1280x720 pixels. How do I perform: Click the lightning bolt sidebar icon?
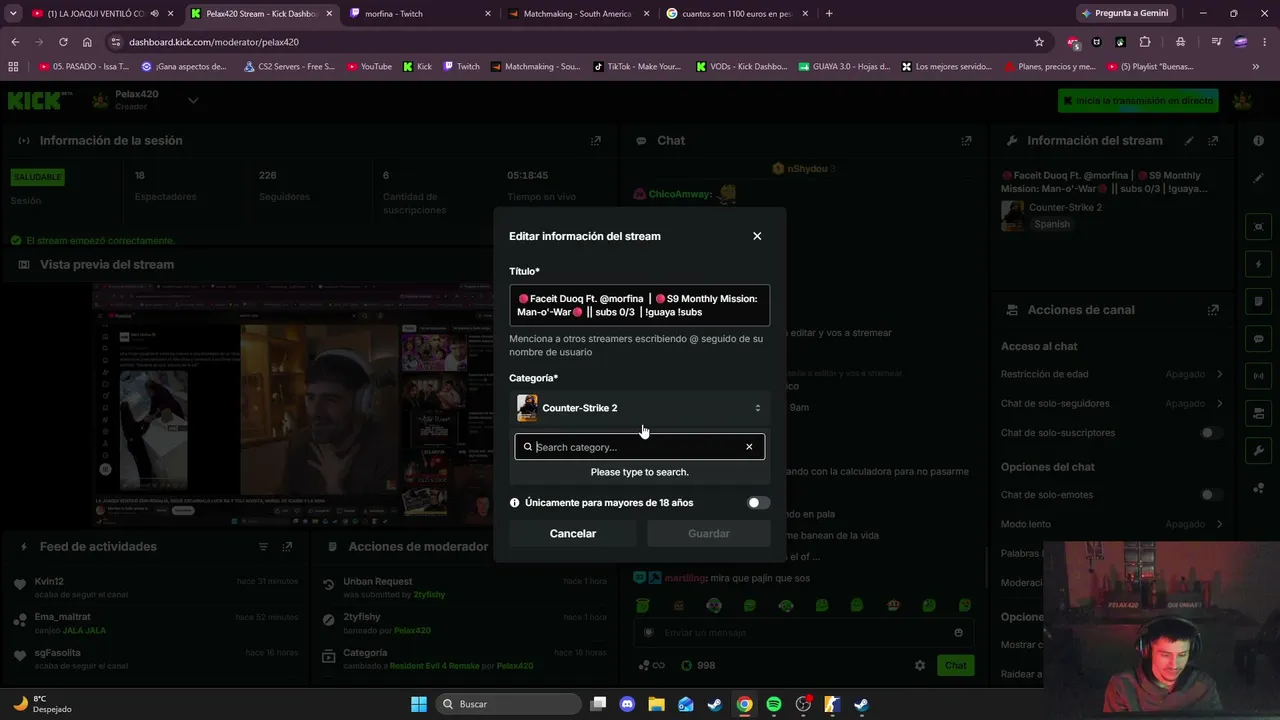[x=1259, y=265]
